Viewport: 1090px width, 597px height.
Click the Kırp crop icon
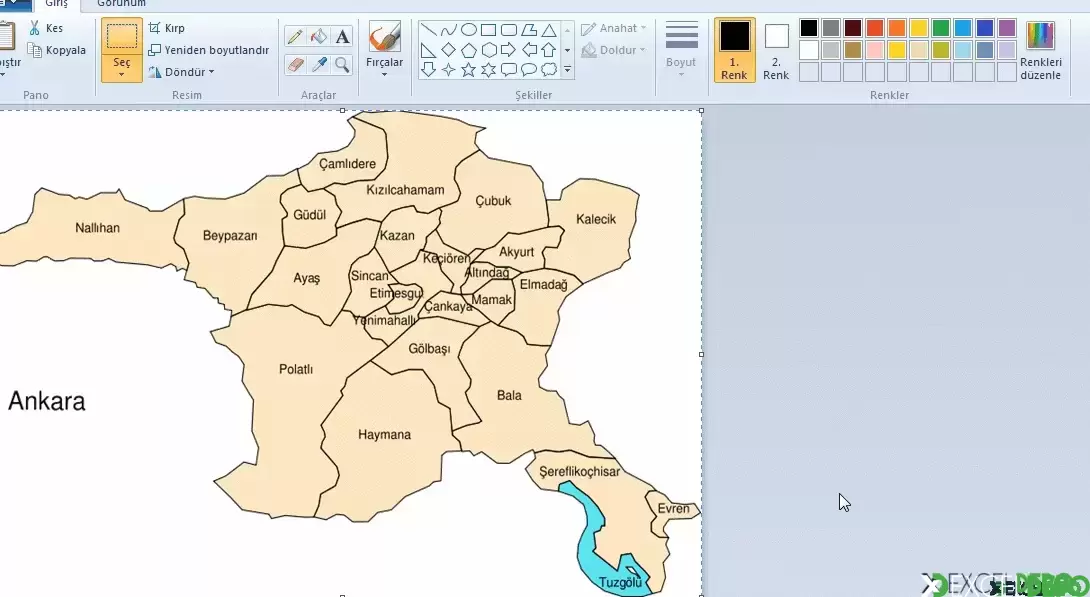point(154,28)
